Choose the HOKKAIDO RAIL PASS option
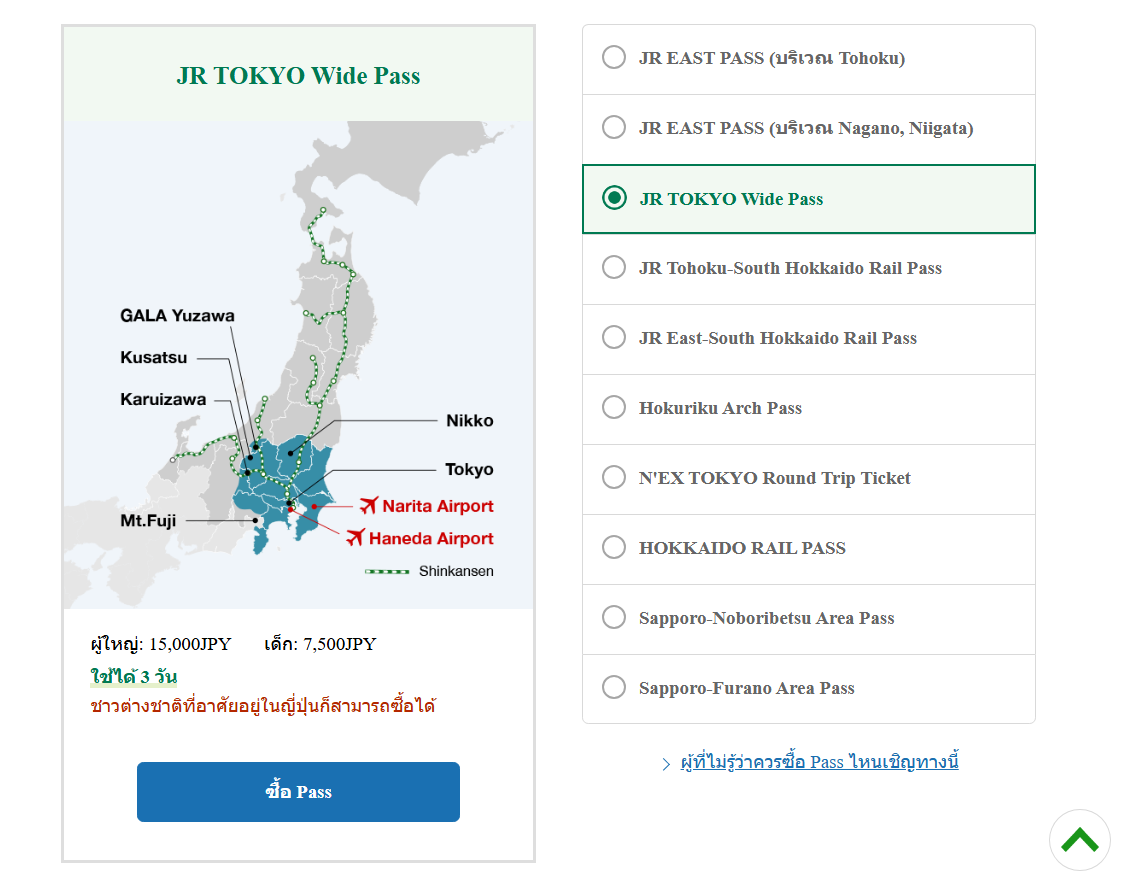The height and width of the screenshot is (882, 1147). tap(614, 548)
